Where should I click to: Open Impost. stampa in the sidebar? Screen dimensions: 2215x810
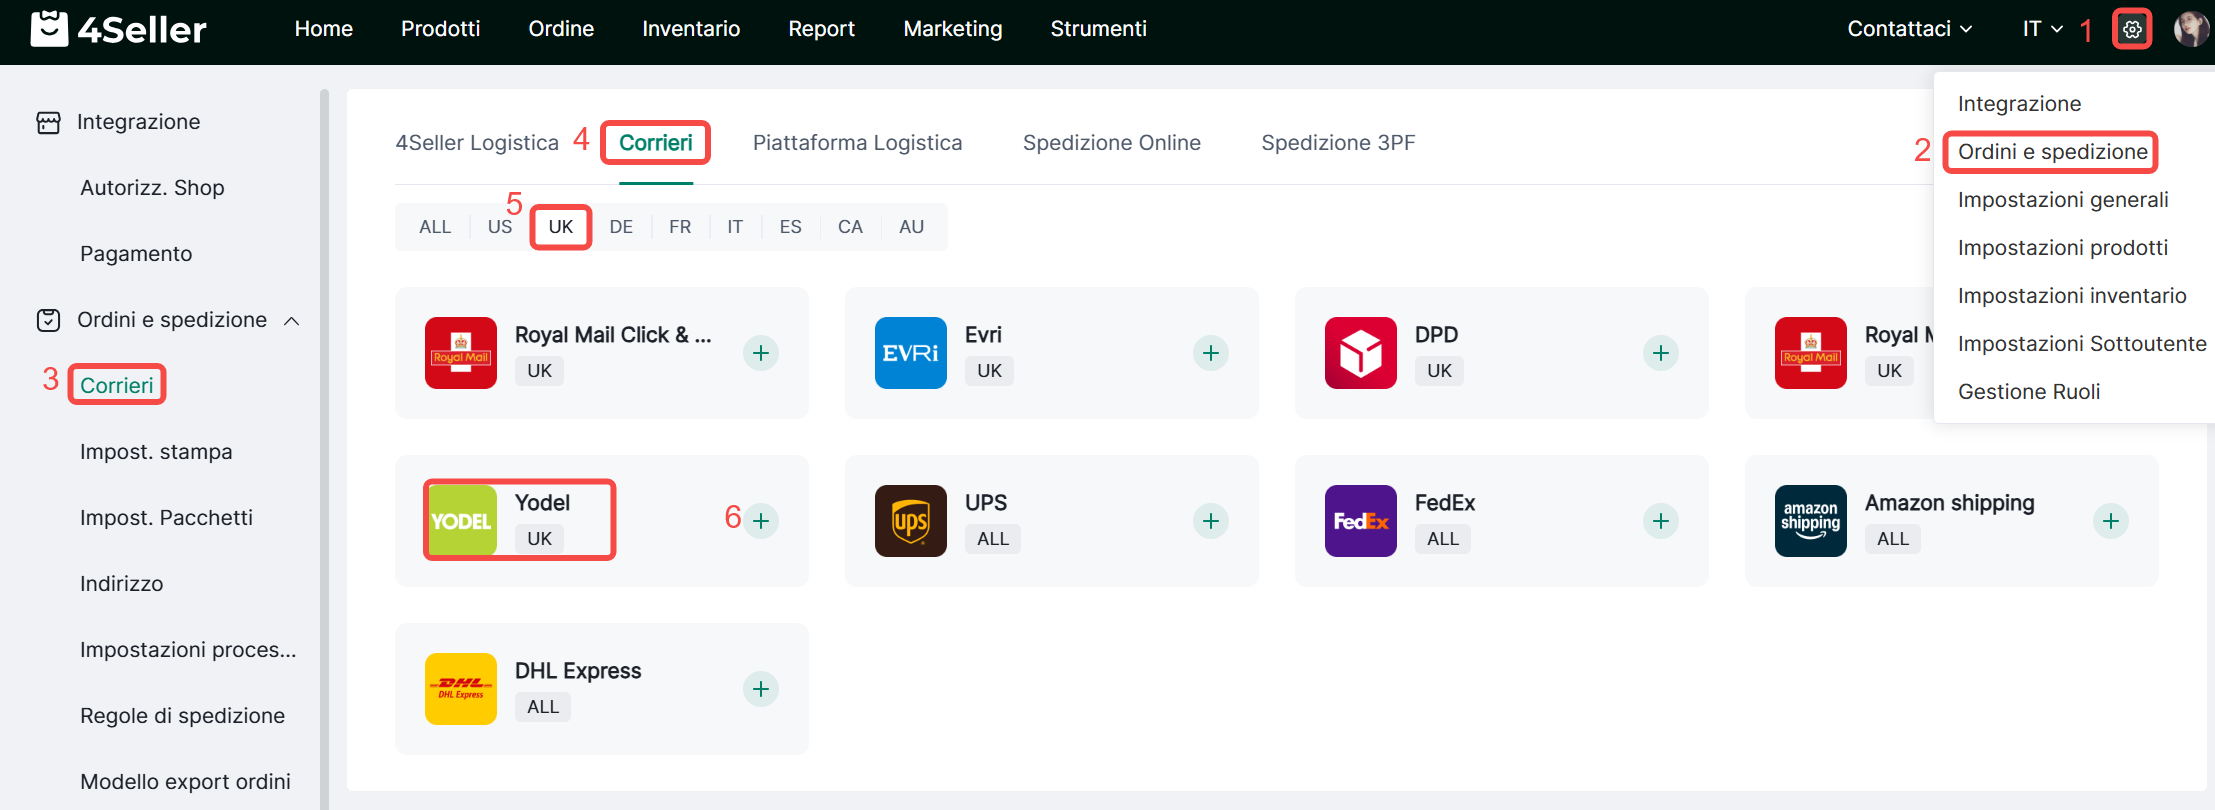click(x=156, y=452)
